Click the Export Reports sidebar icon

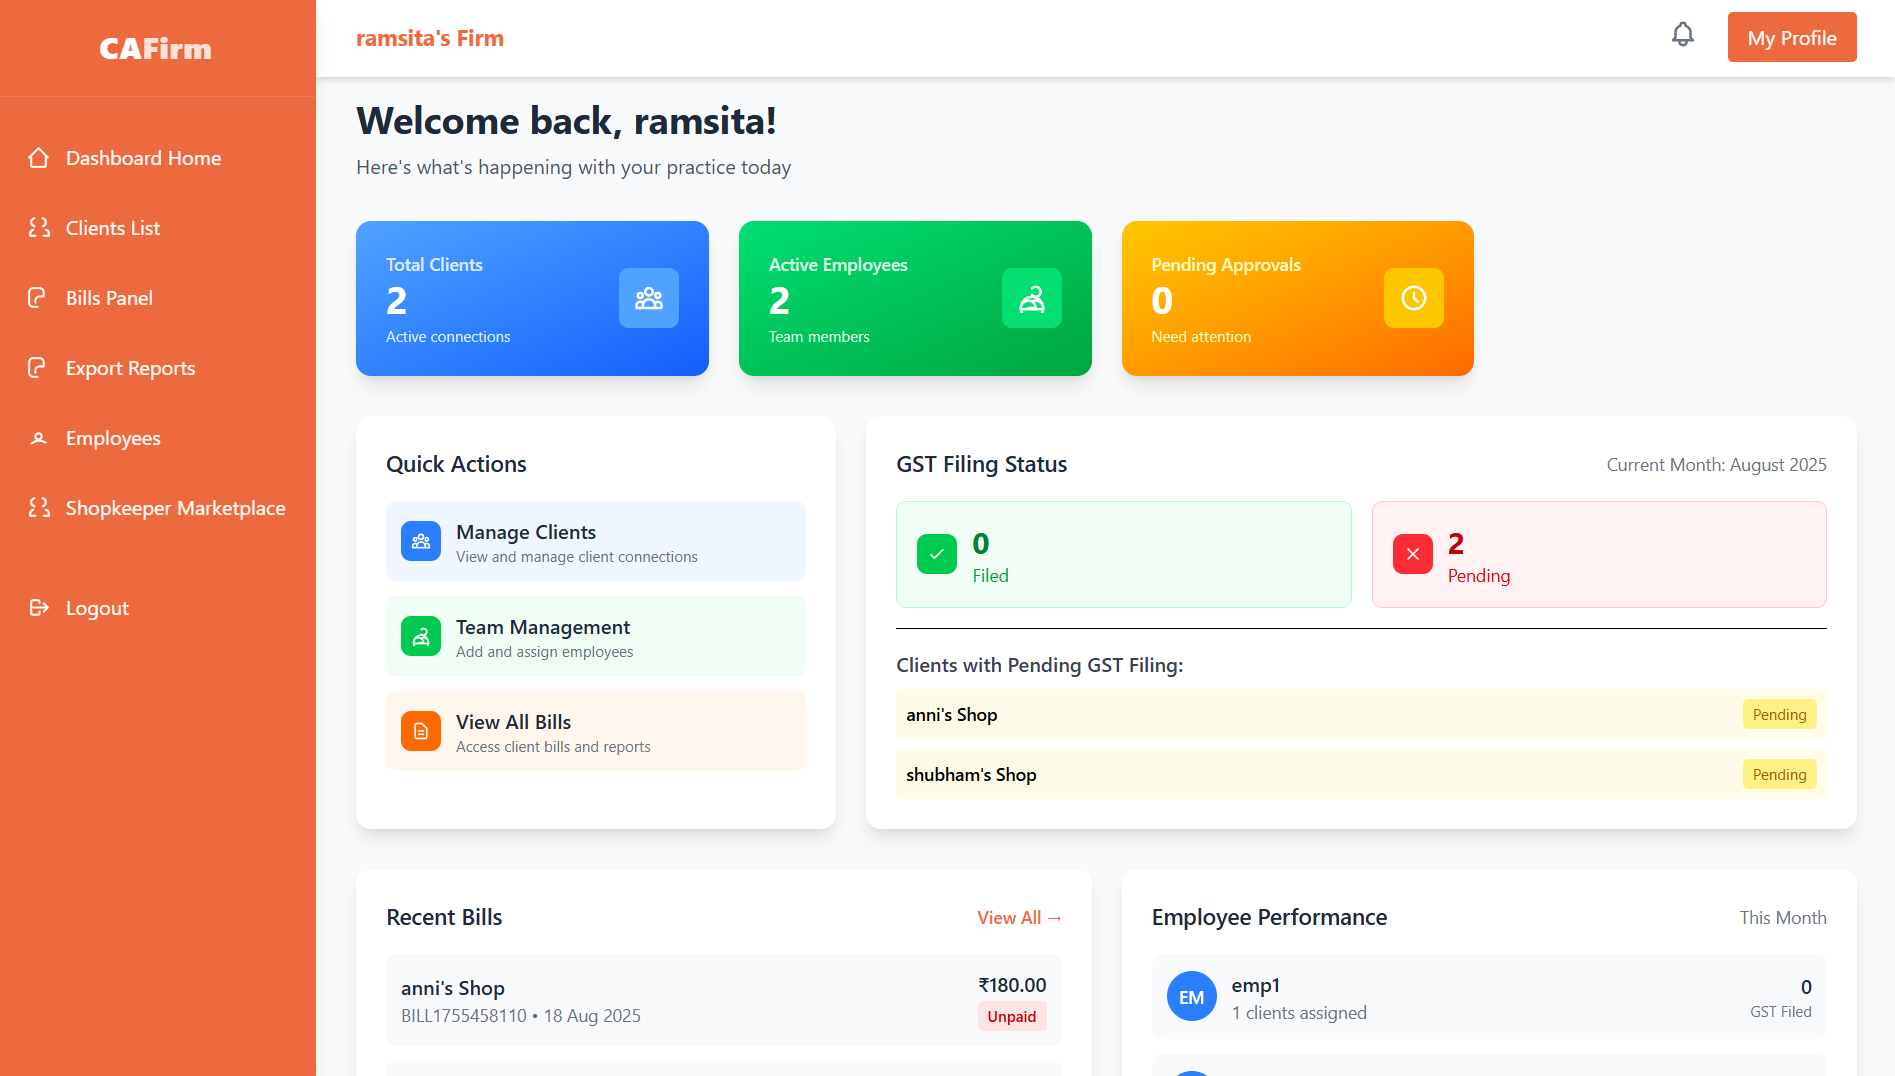click(x=39, y=367)
